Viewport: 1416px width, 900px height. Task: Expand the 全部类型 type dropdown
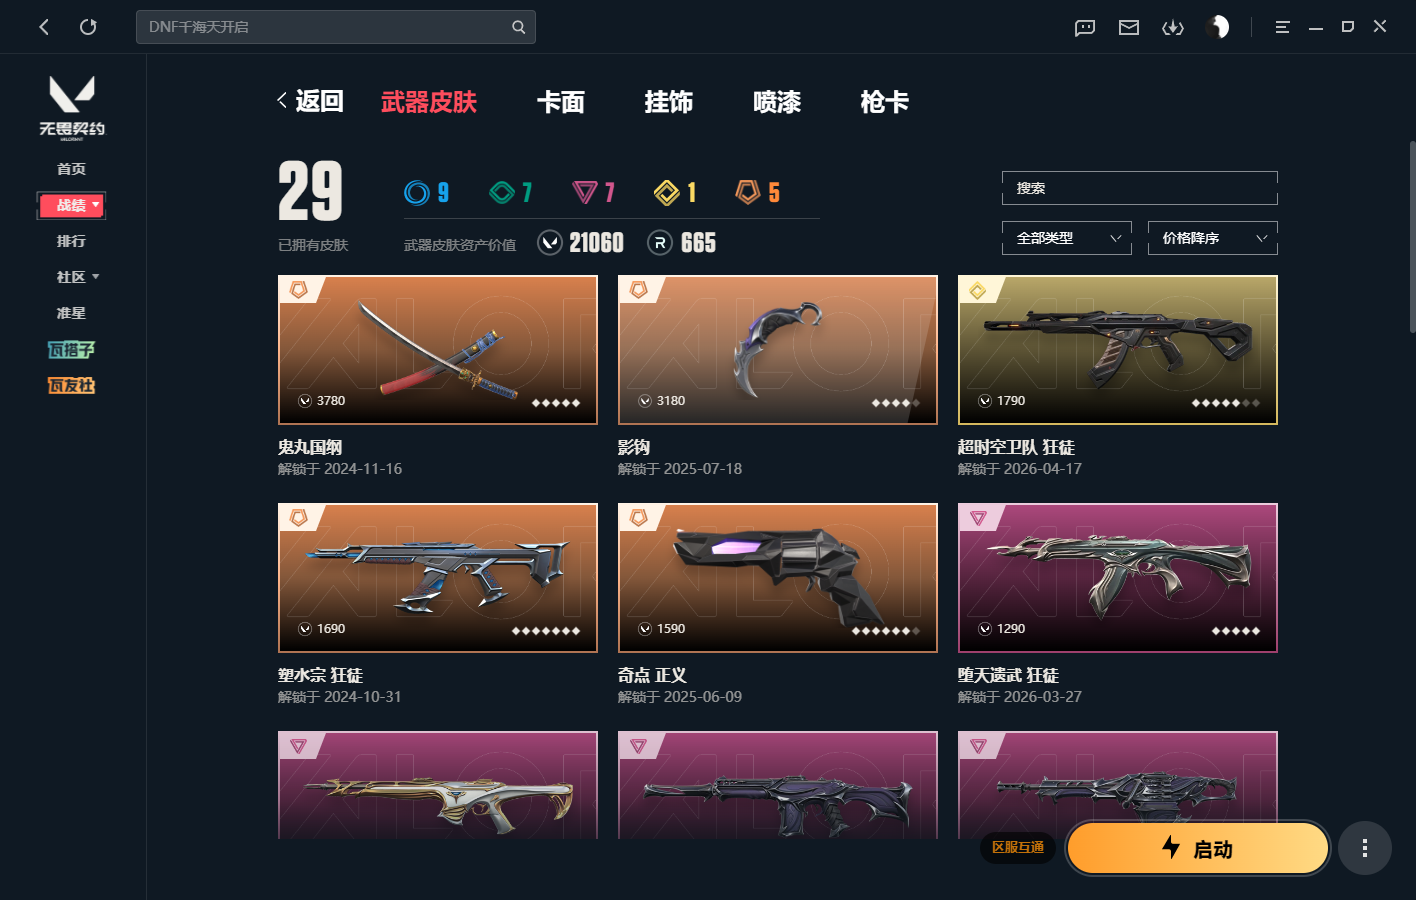click(x=1067, y=238)
